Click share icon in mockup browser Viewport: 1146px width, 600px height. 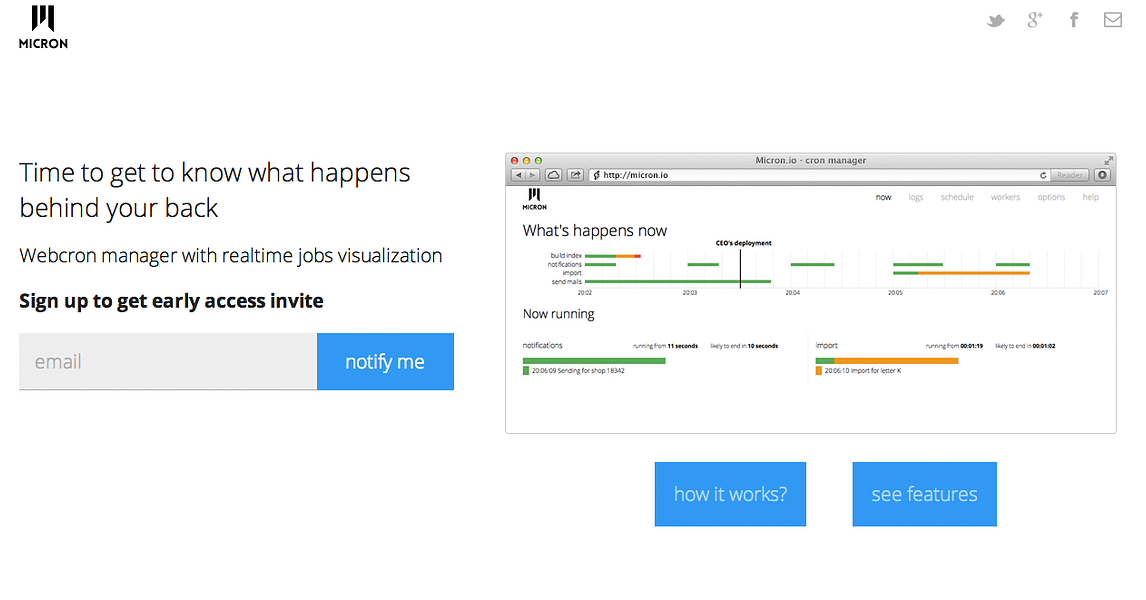point(576,175)
